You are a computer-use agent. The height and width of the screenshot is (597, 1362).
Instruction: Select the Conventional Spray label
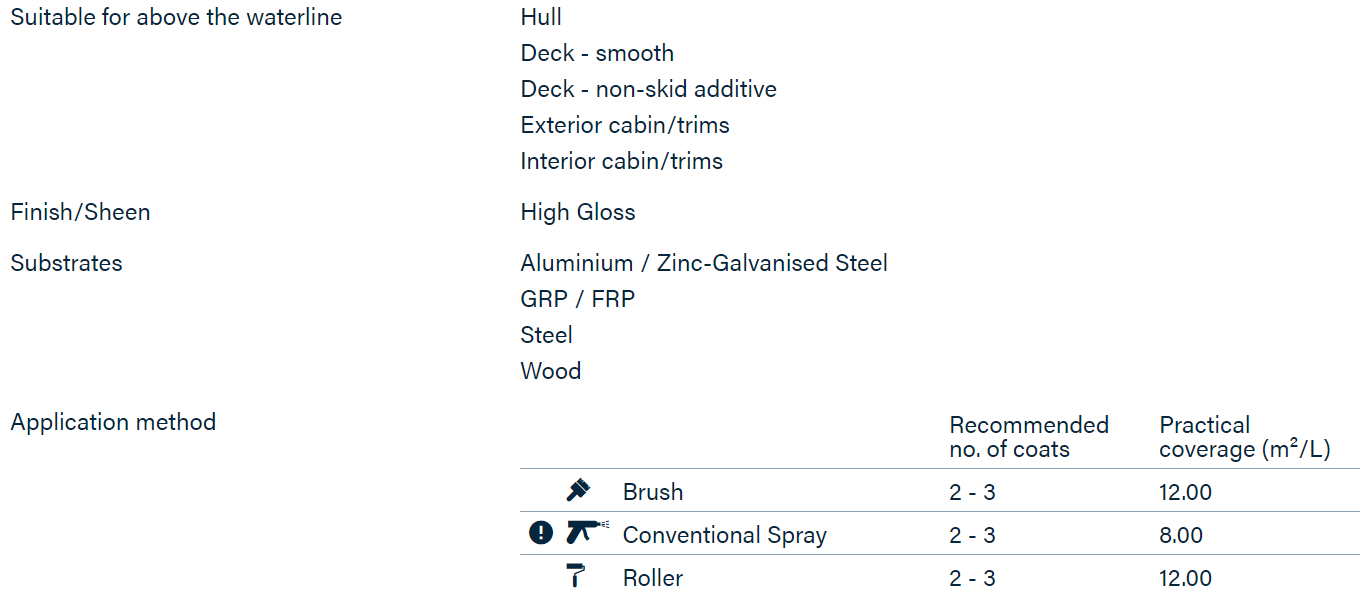click(725, 535)
